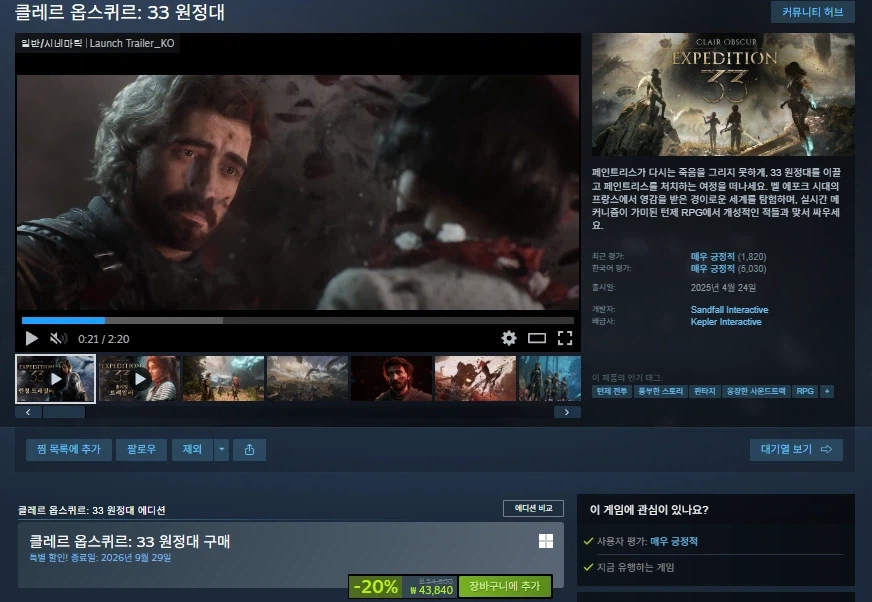872x602 pixels.
Task: Click 팔로우 button
Action: tap(141, 450)
